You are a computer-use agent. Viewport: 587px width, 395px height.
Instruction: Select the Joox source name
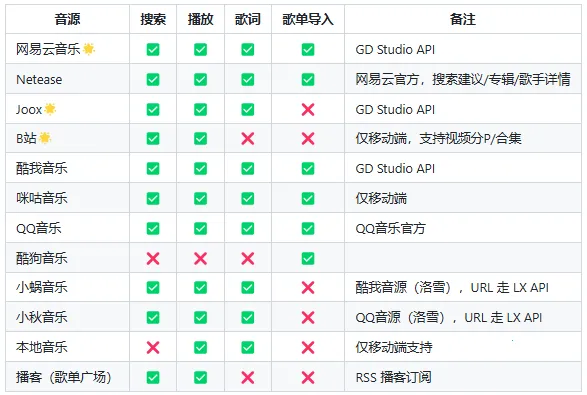tap(29, 109)
